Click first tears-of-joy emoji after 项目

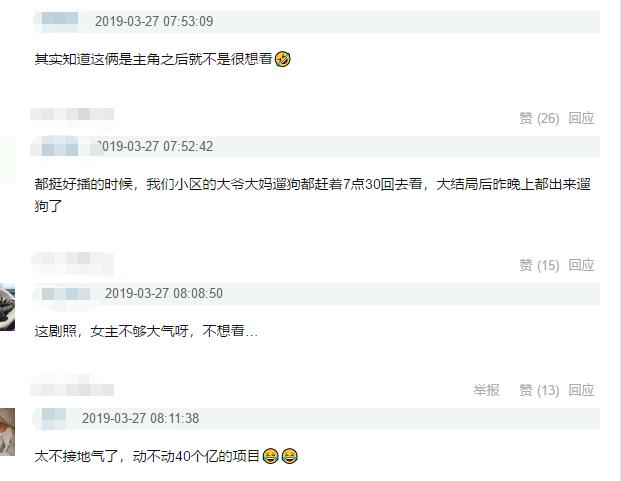point(270,456)
